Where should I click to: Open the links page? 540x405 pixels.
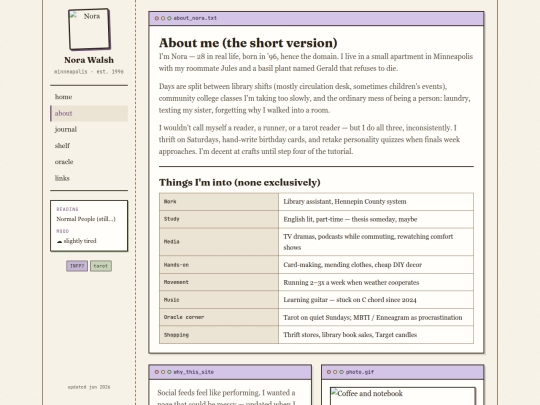[89, 178]
